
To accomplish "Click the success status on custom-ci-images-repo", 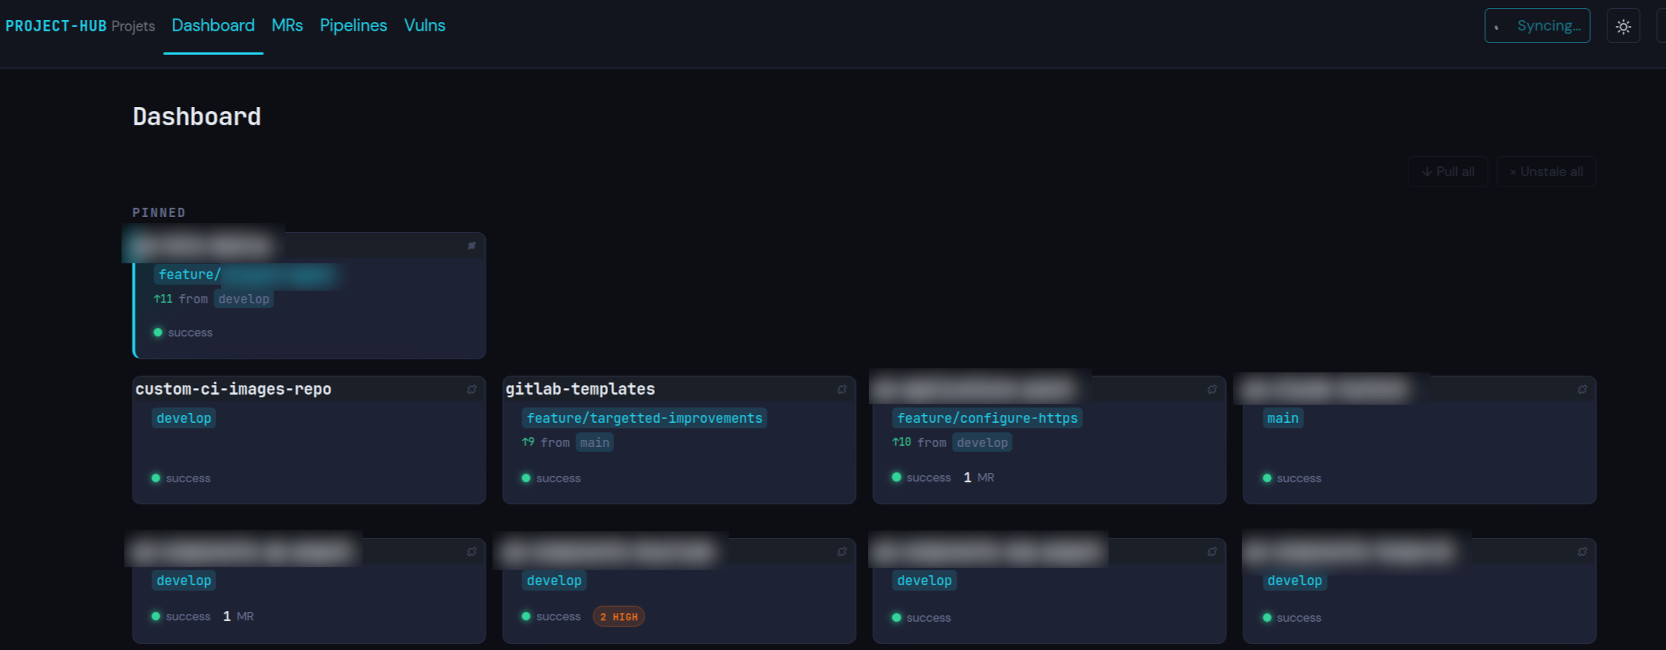I will pyautogui.click(x=188, y=478).
